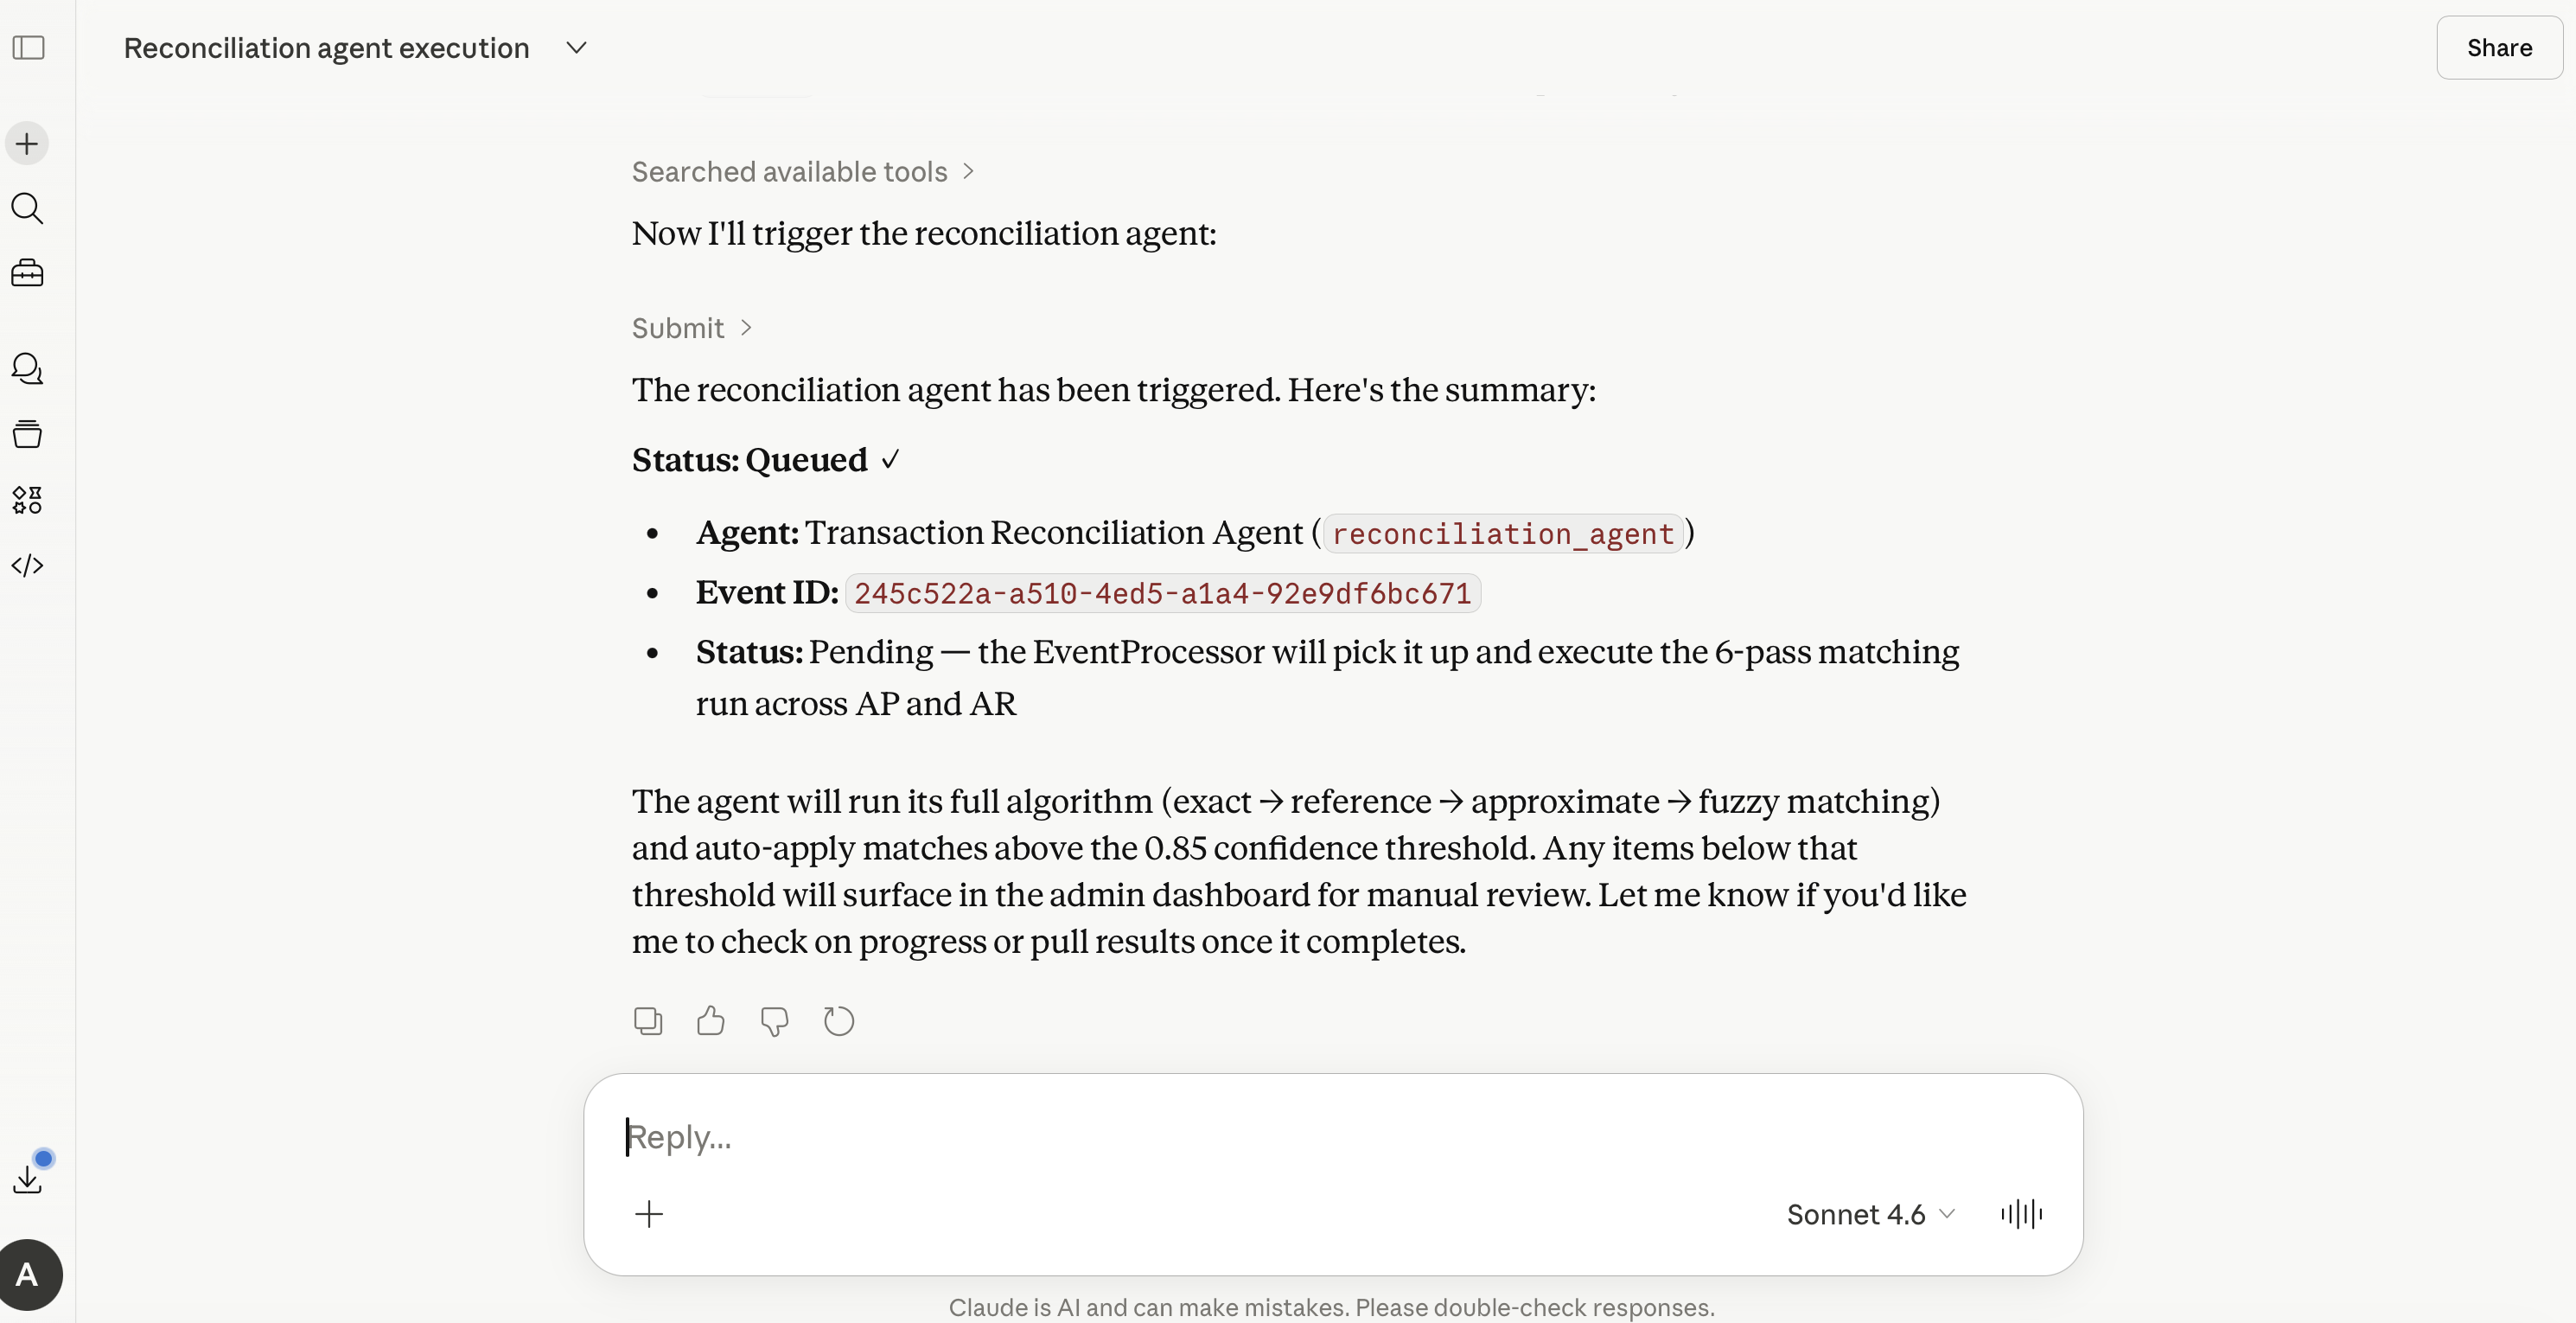Viewport: 2576px width, 1323px height.
Task: Click the Status: Queued heading
Action: [766, 460]
